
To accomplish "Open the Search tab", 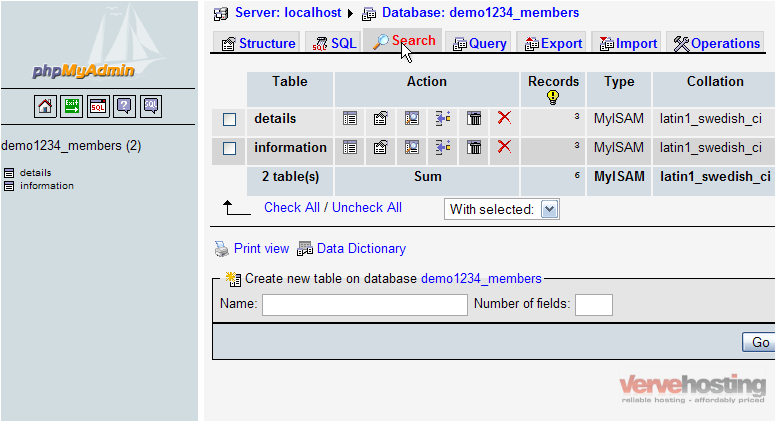I will click(x=402, y=41).
